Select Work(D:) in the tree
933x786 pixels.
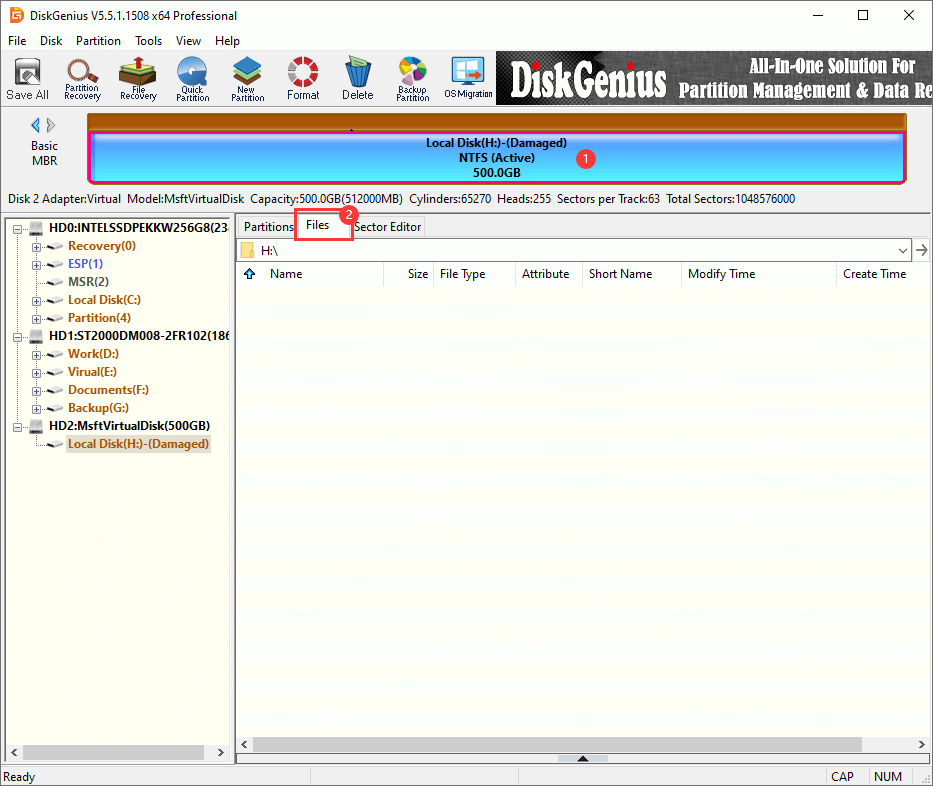tap(93, 354)
